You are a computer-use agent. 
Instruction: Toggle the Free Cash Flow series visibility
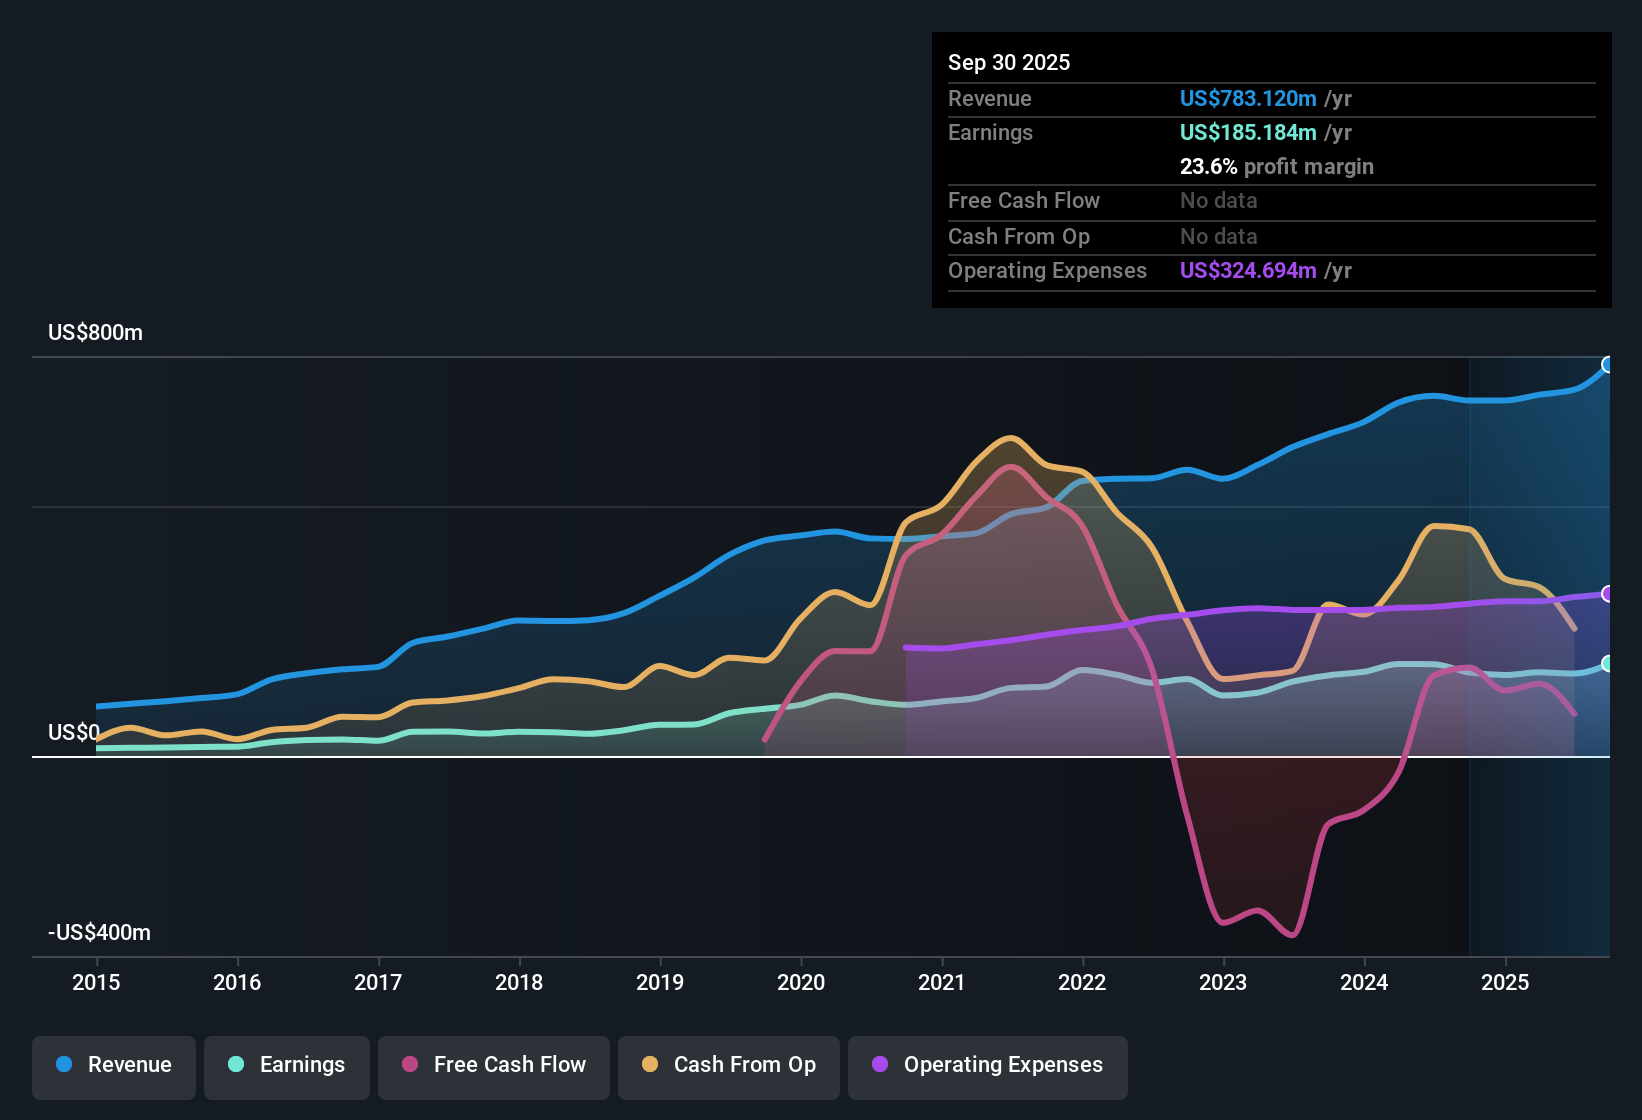(x=493, y=1065)
